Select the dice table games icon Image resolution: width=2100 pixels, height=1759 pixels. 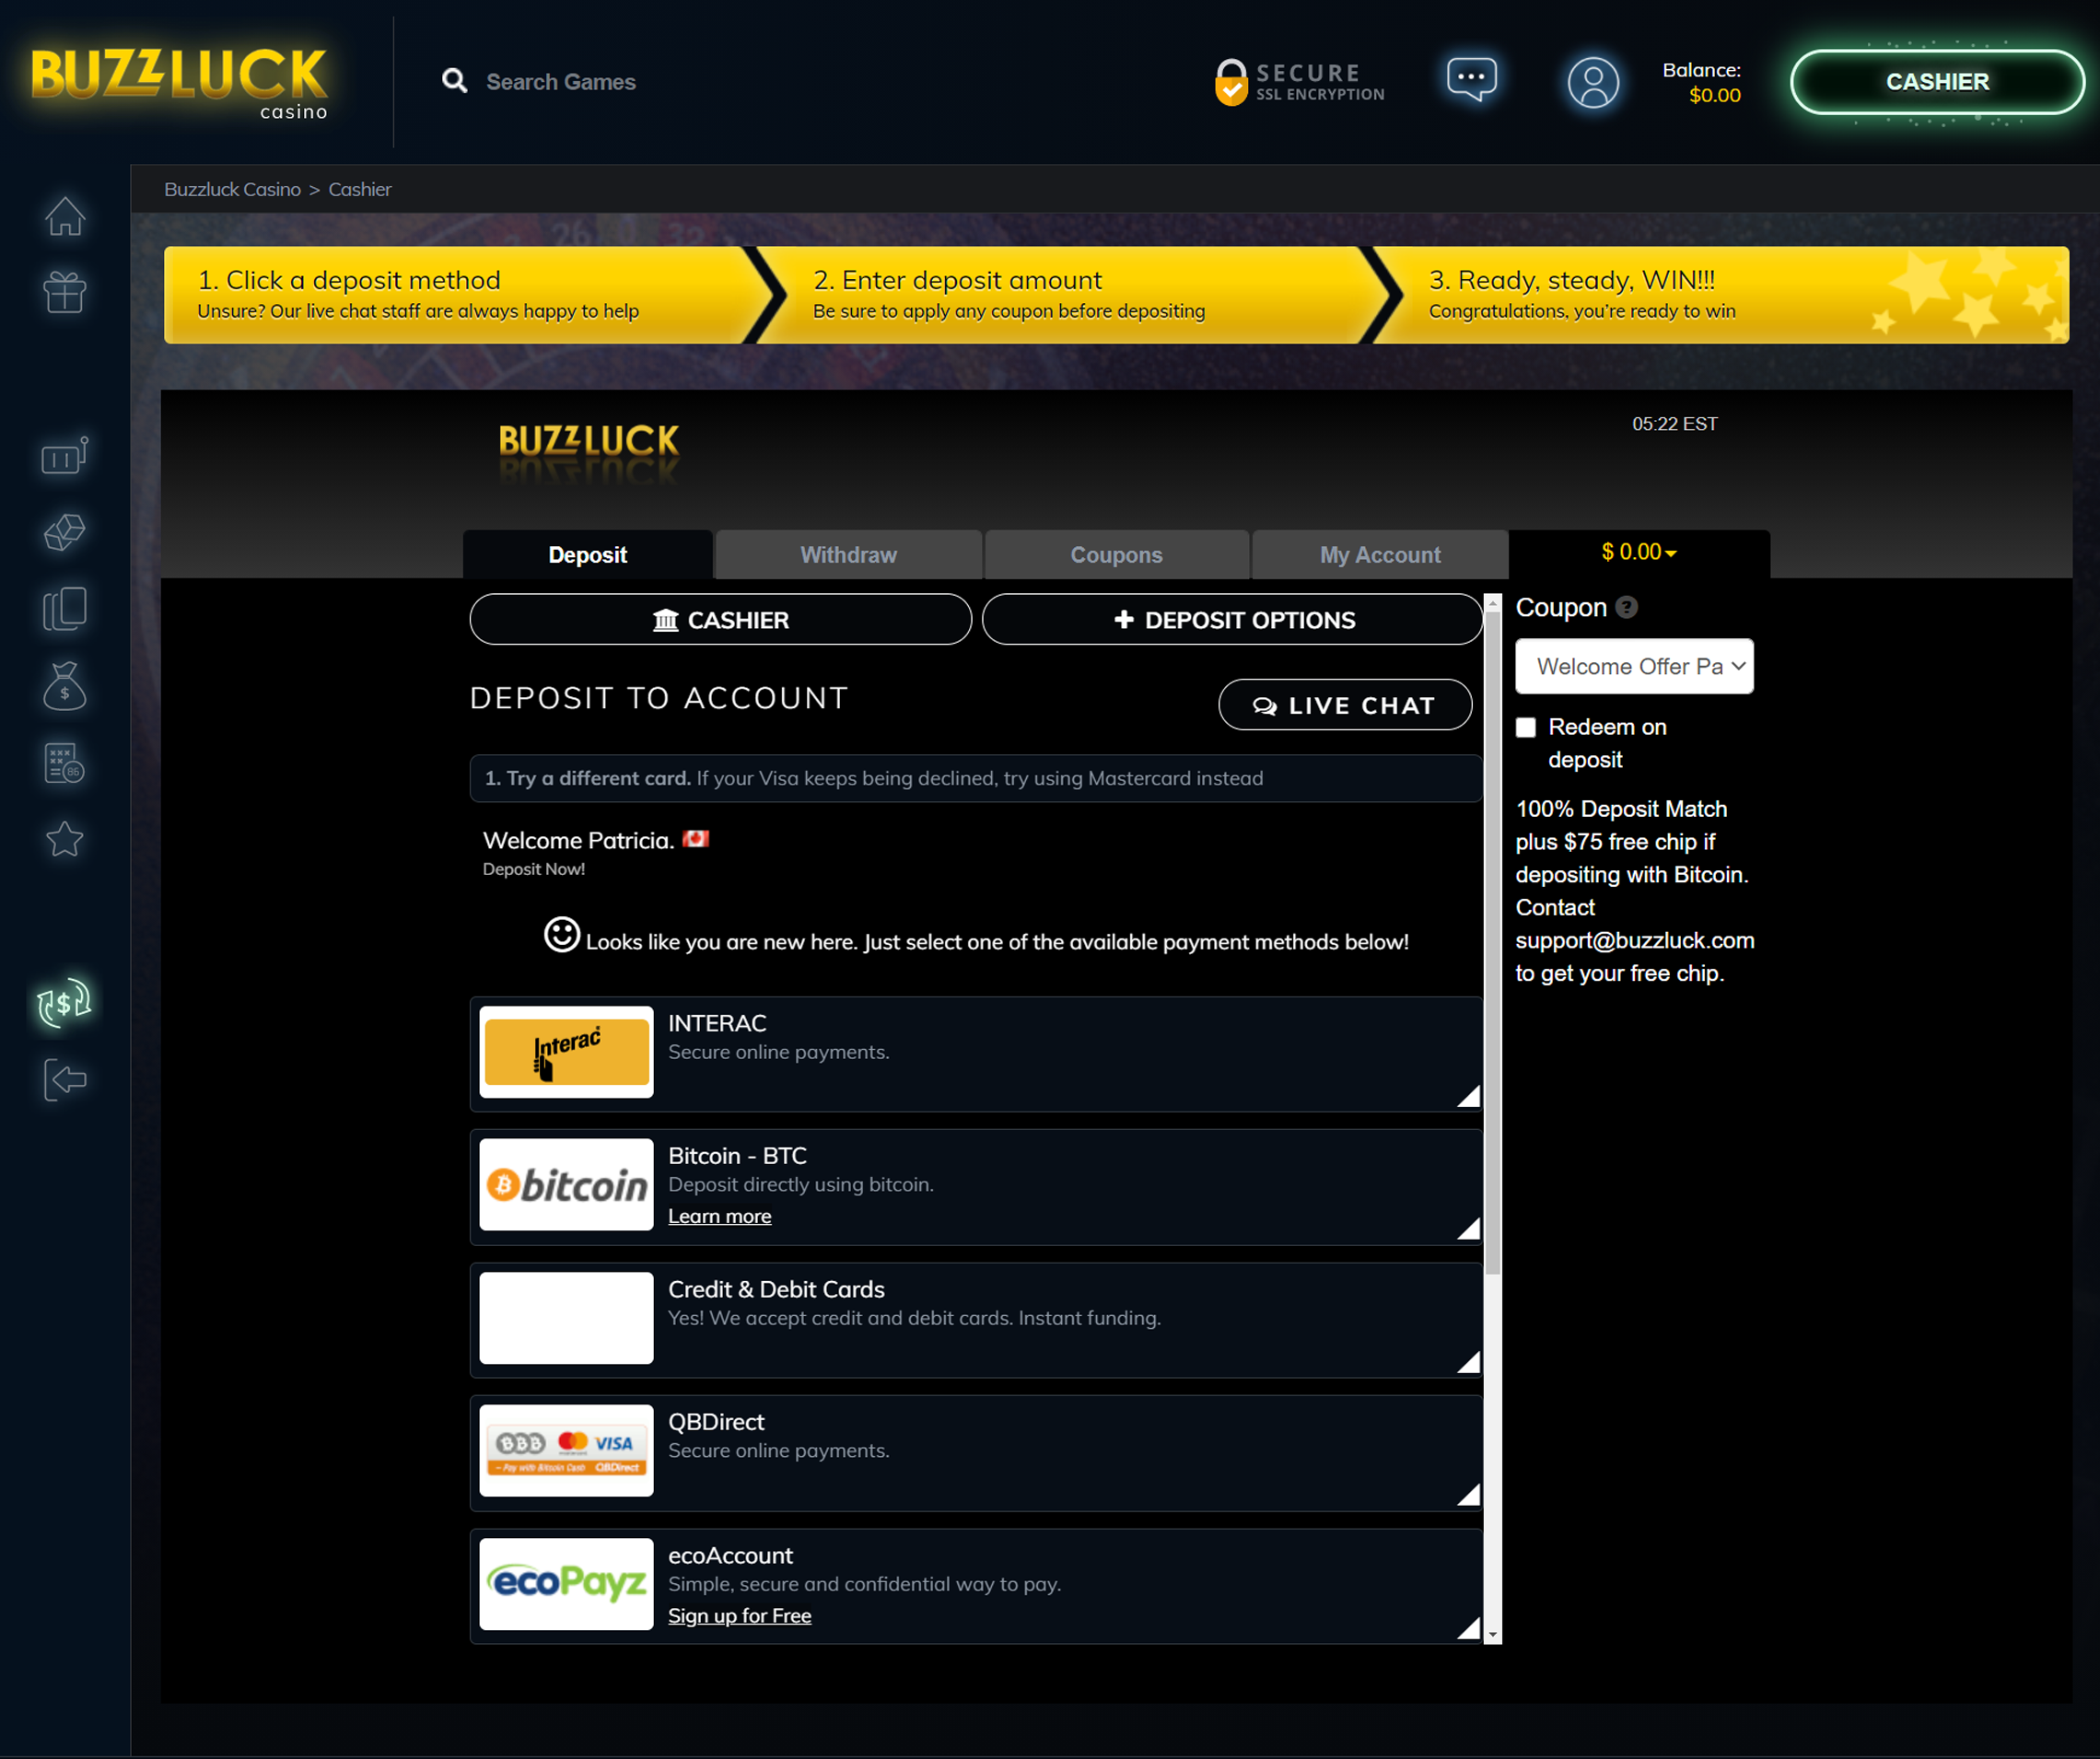[x=65, y=532]
